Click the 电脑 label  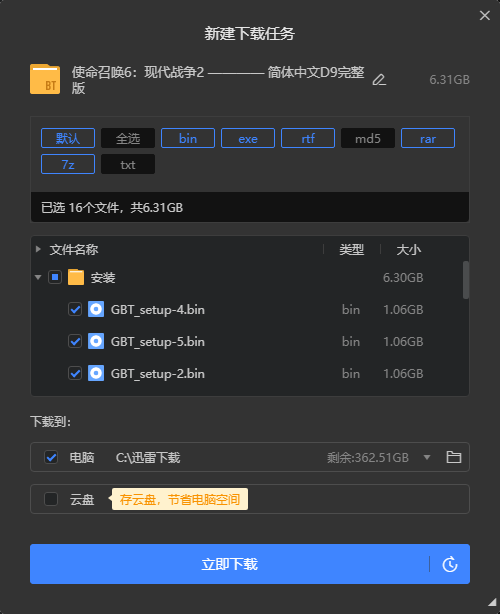pos(82,457)
